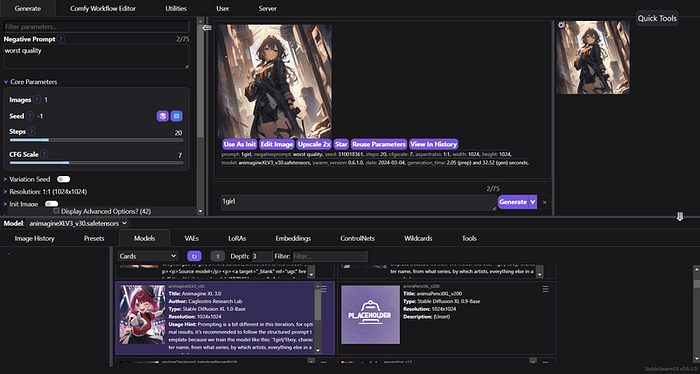Click View In History button
The width and height of the screenshot is (700, 374).
click(x=433, y=144)
